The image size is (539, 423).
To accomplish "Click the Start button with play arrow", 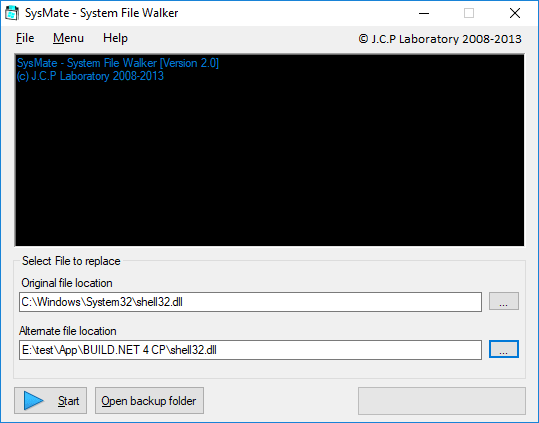I will 51,401.
